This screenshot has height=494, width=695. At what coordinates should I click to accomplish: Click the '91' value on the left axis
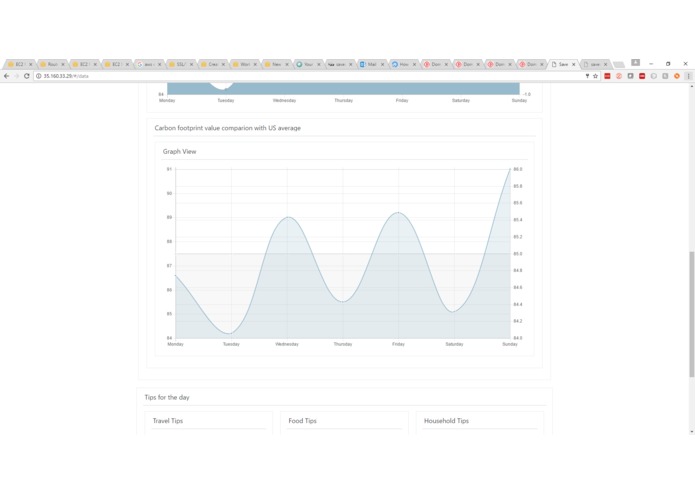pyautogui.click(x=169, y=169)
